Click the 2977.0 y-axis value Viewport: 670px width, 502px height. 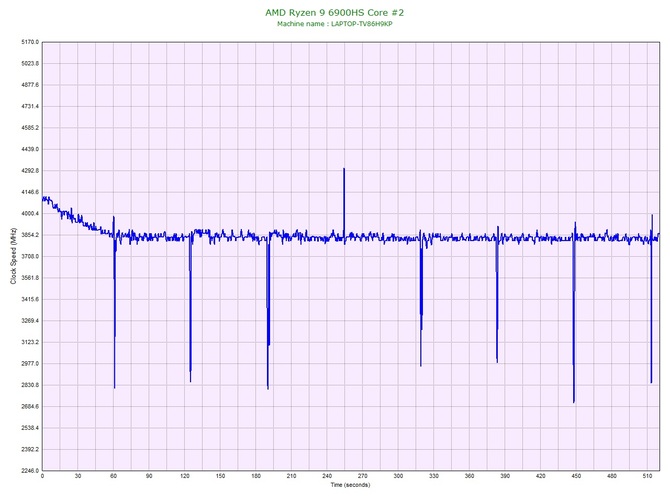click(x=30, y=364)
